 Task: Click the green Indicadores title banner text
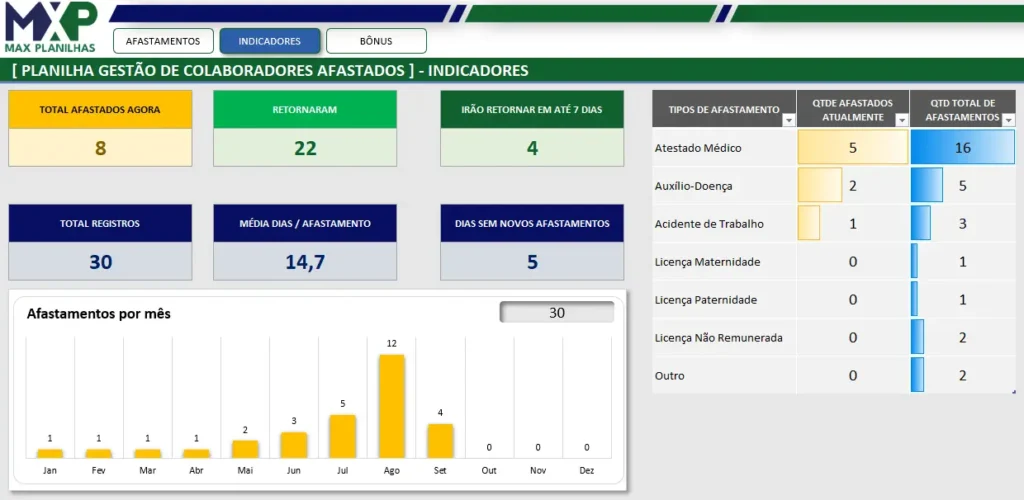pyautogui.click(x=270, y=70)
